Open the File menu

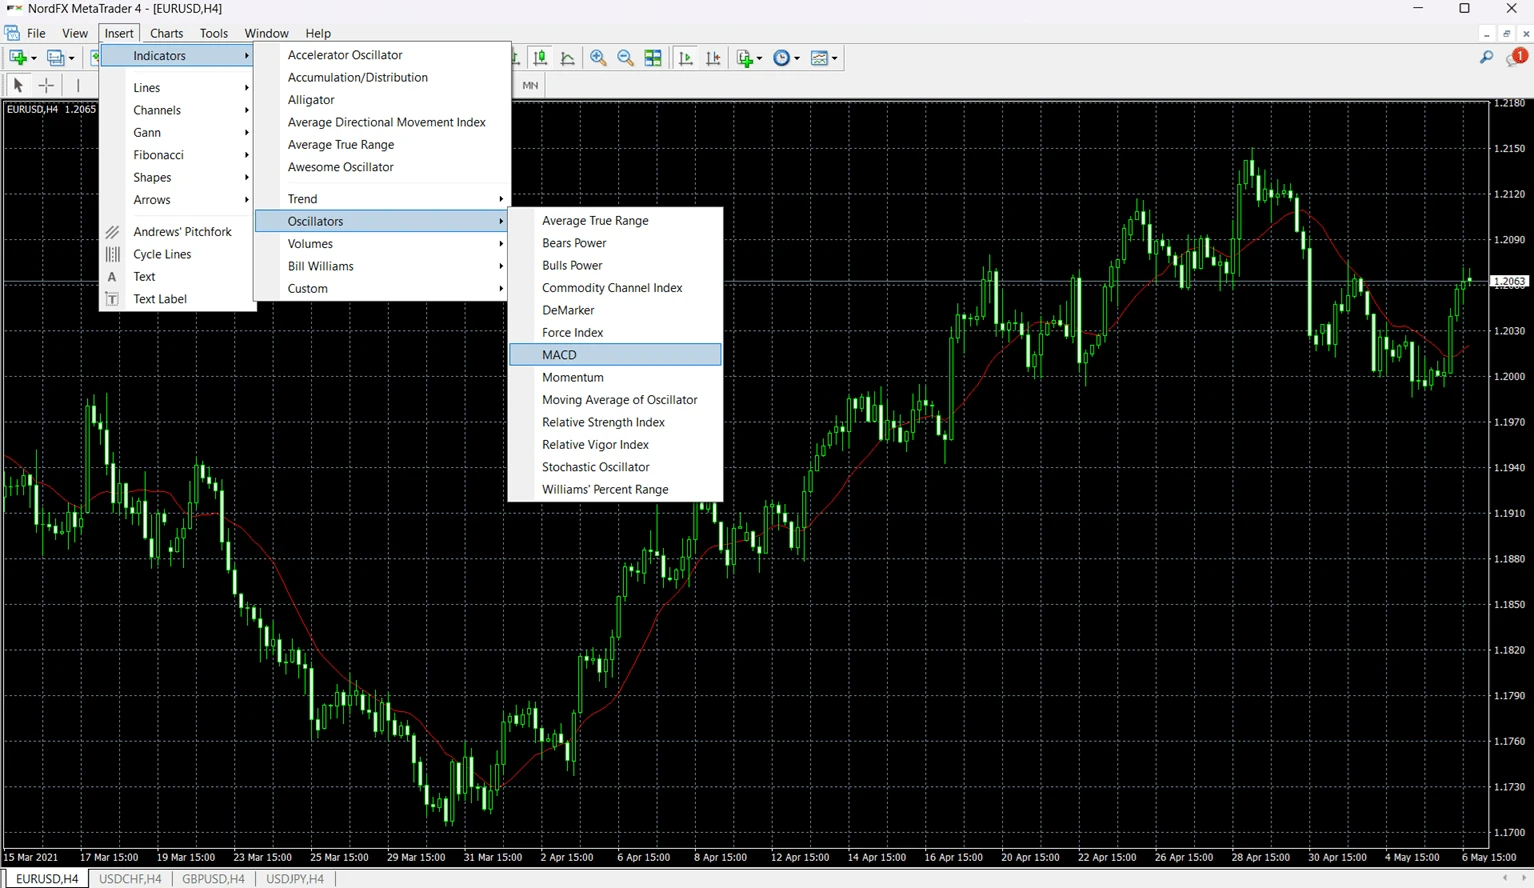(x=36, y=33)
